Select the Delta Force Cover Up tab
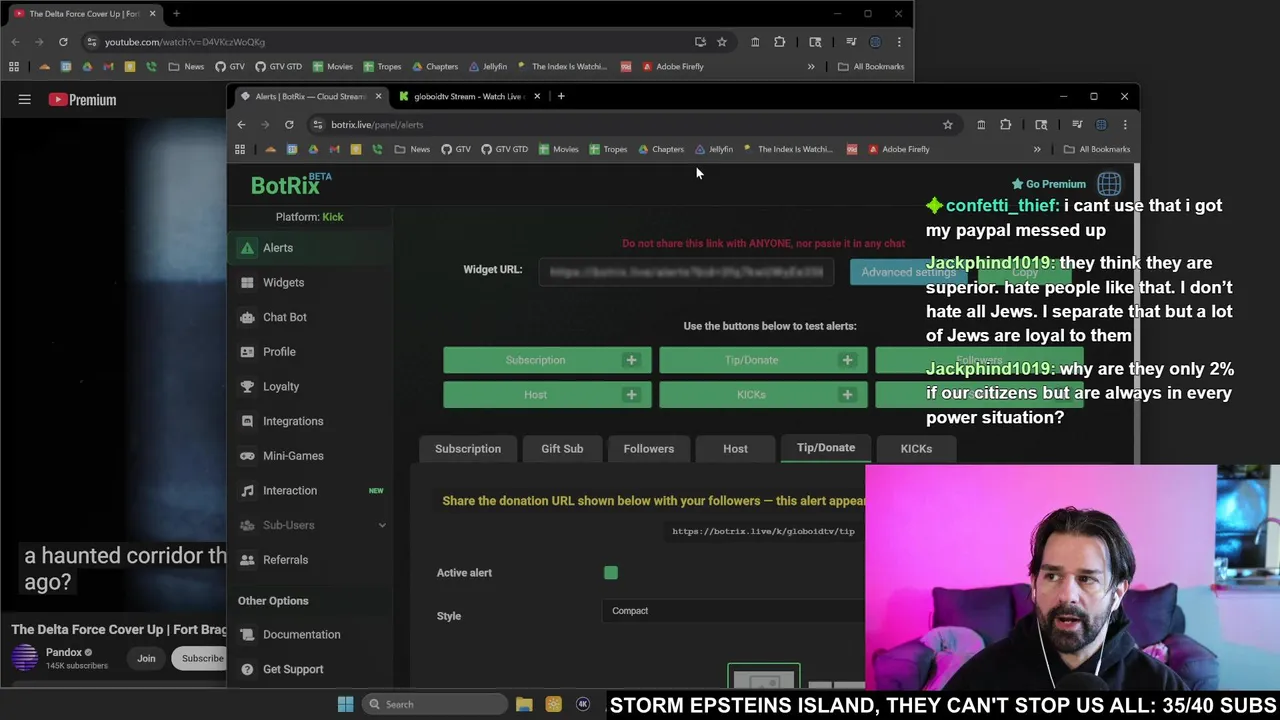The width and height of the screenshot is (1280, 720). pos(84,14)
